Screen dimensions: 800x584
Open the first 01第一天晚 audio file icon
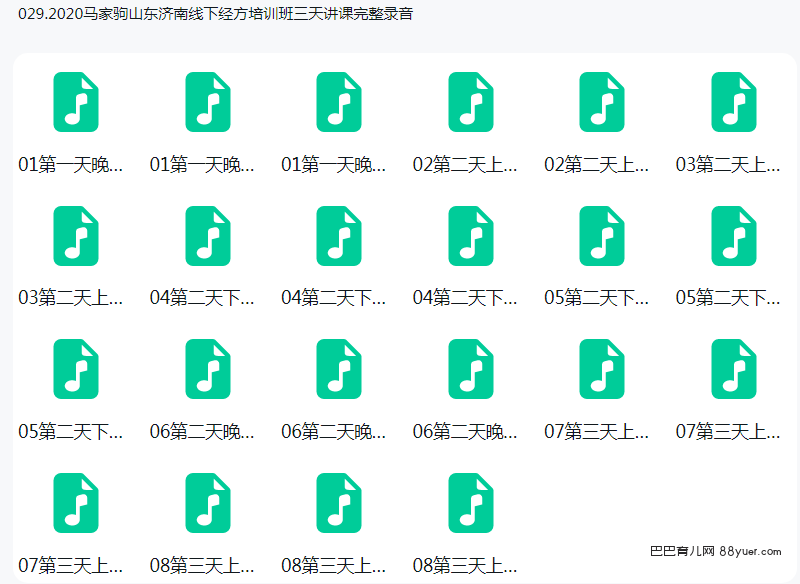pyautogui.click(x=76, y=102)
